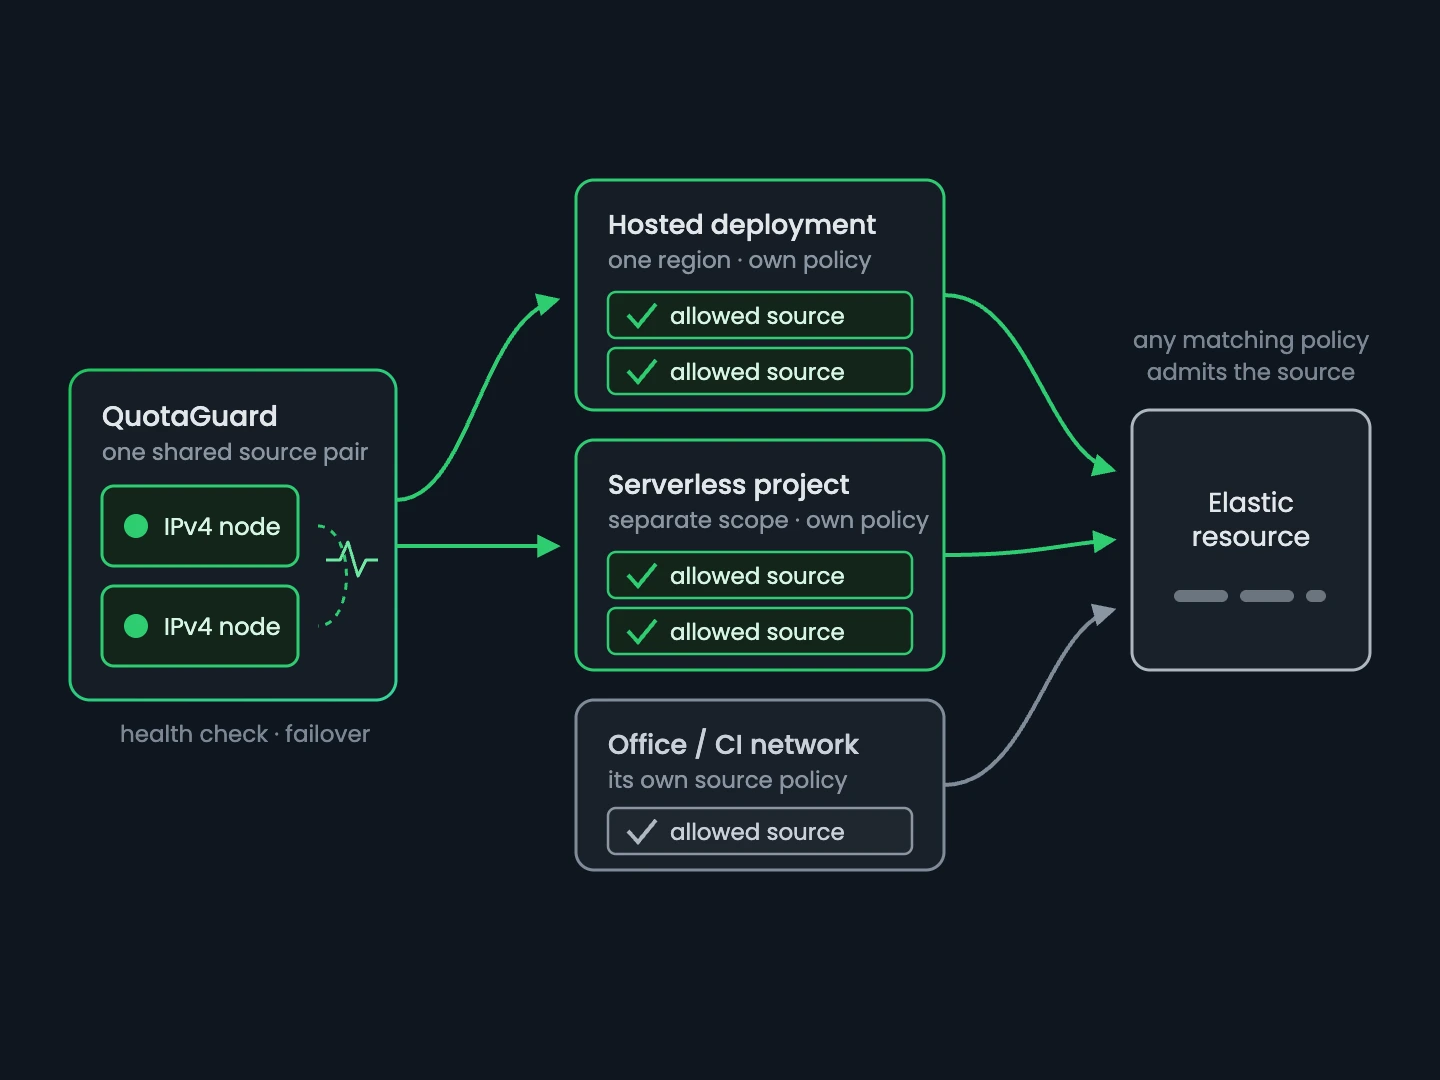Click checkmark of first allowed source in Hosted deployment
Viewport: 1440px width, 1080px height.
641,316
